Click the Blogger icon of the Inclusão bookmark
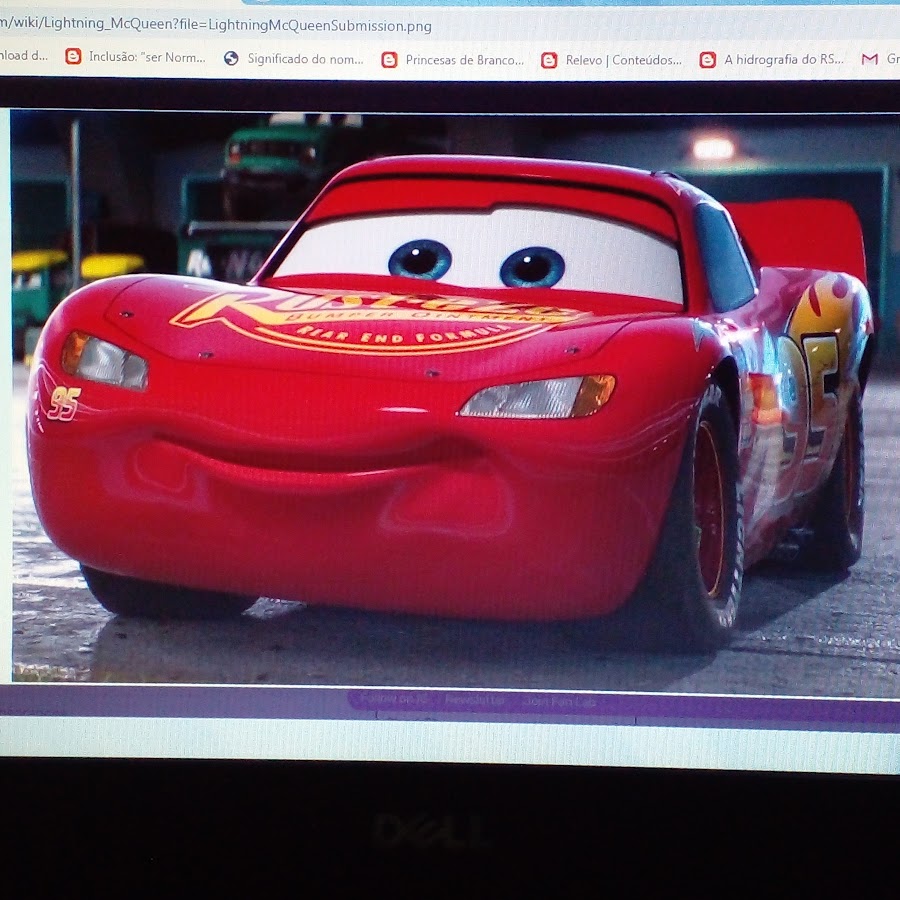This screenshot has height=900, width=900. (x=73, y=56)
